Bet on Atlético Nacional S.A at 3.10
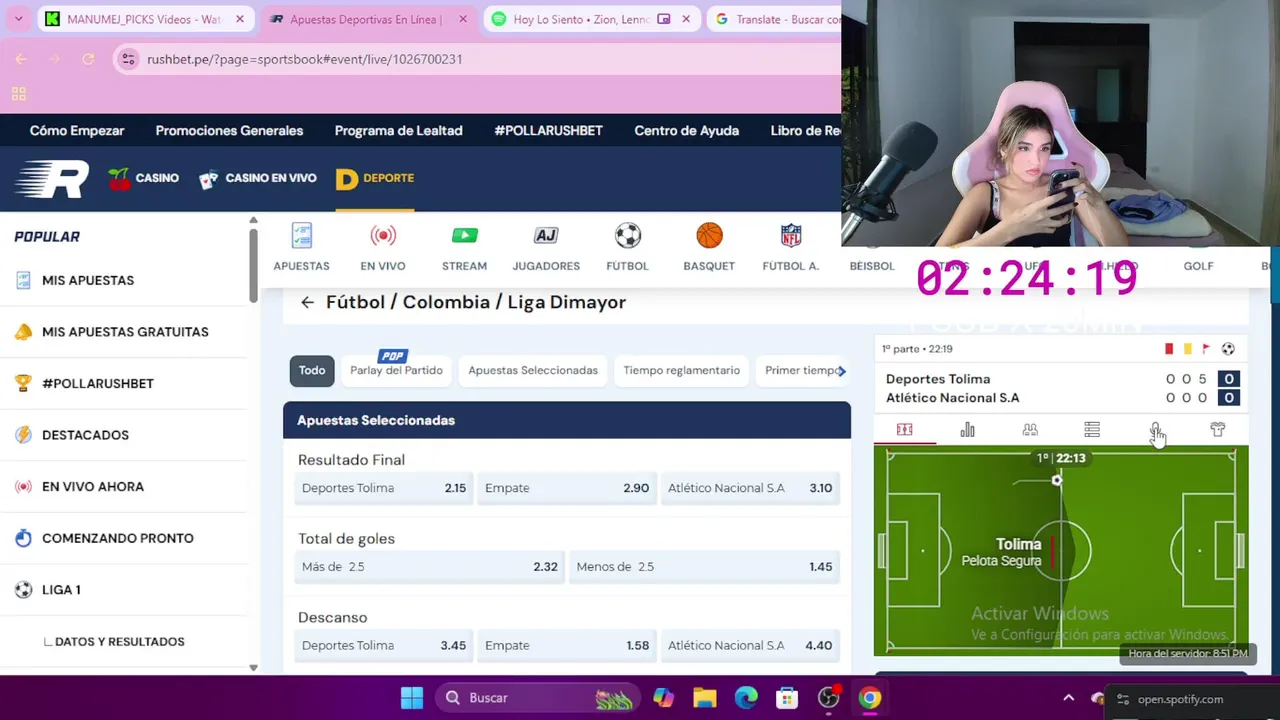This screenshot has width=1280, height=720. [x=750, y=488]
